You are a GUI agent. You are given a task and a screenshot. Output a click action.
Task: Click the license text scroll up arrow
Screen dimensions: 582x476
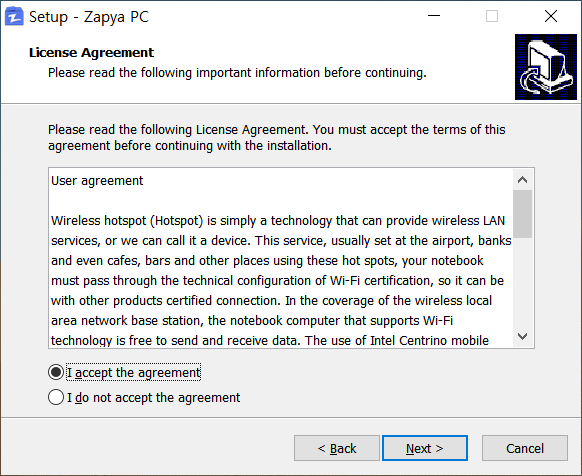523,180
